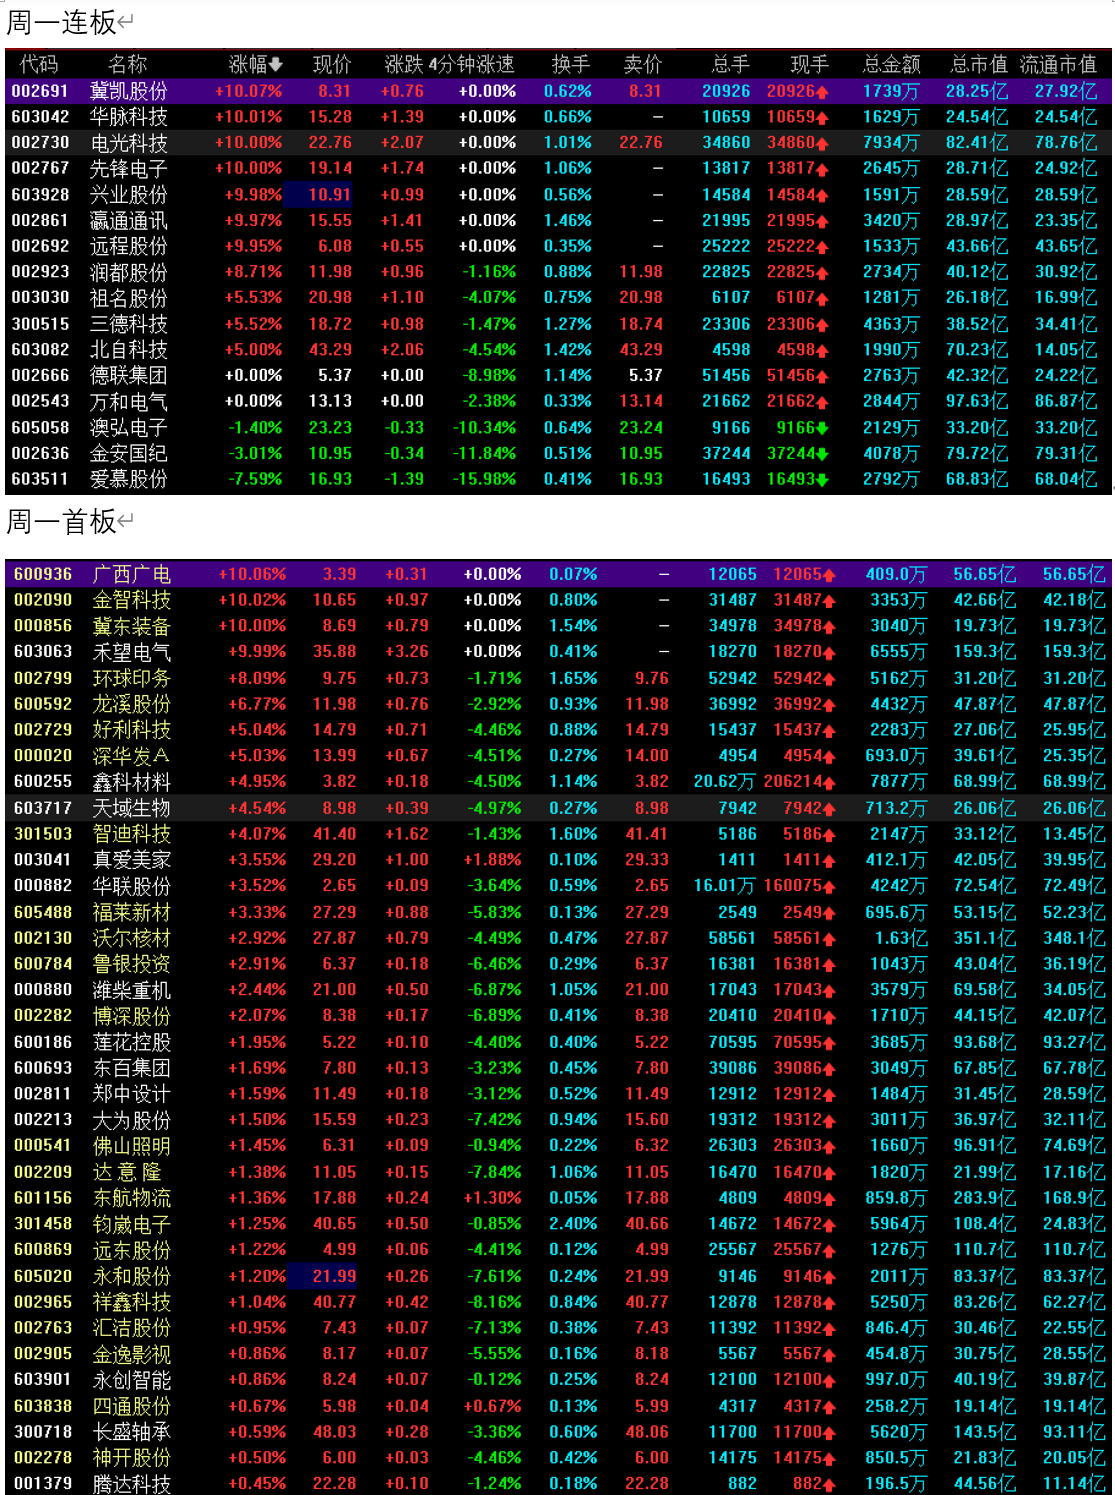Screen dimensions: 1115x1495
Task: Select 东航物流 stock name
Action: point(132,1199)
